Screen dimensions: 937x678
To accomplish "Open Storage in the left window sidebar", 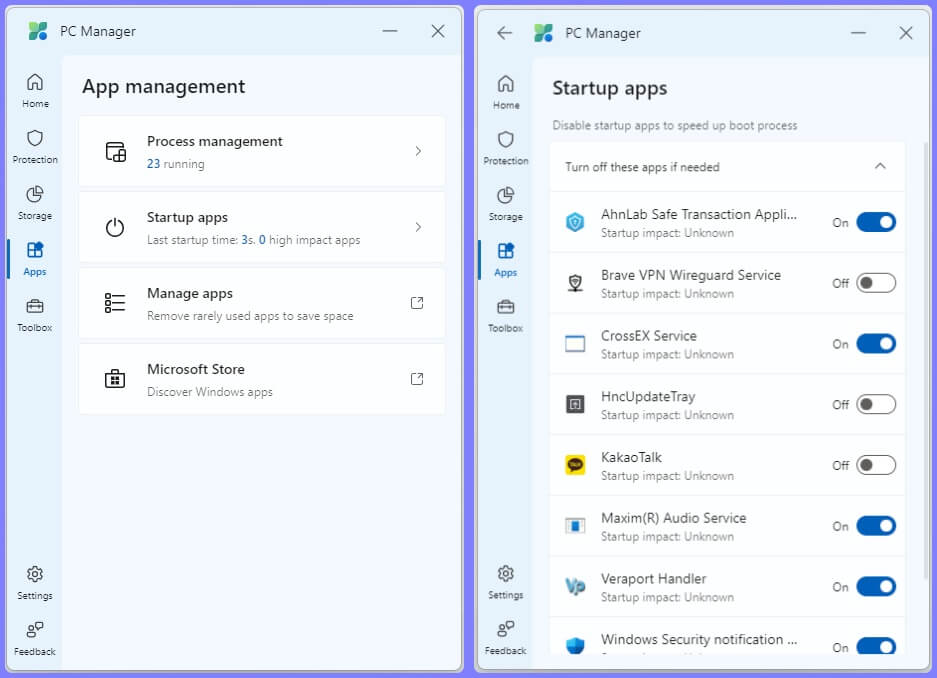I will point(35,203).
